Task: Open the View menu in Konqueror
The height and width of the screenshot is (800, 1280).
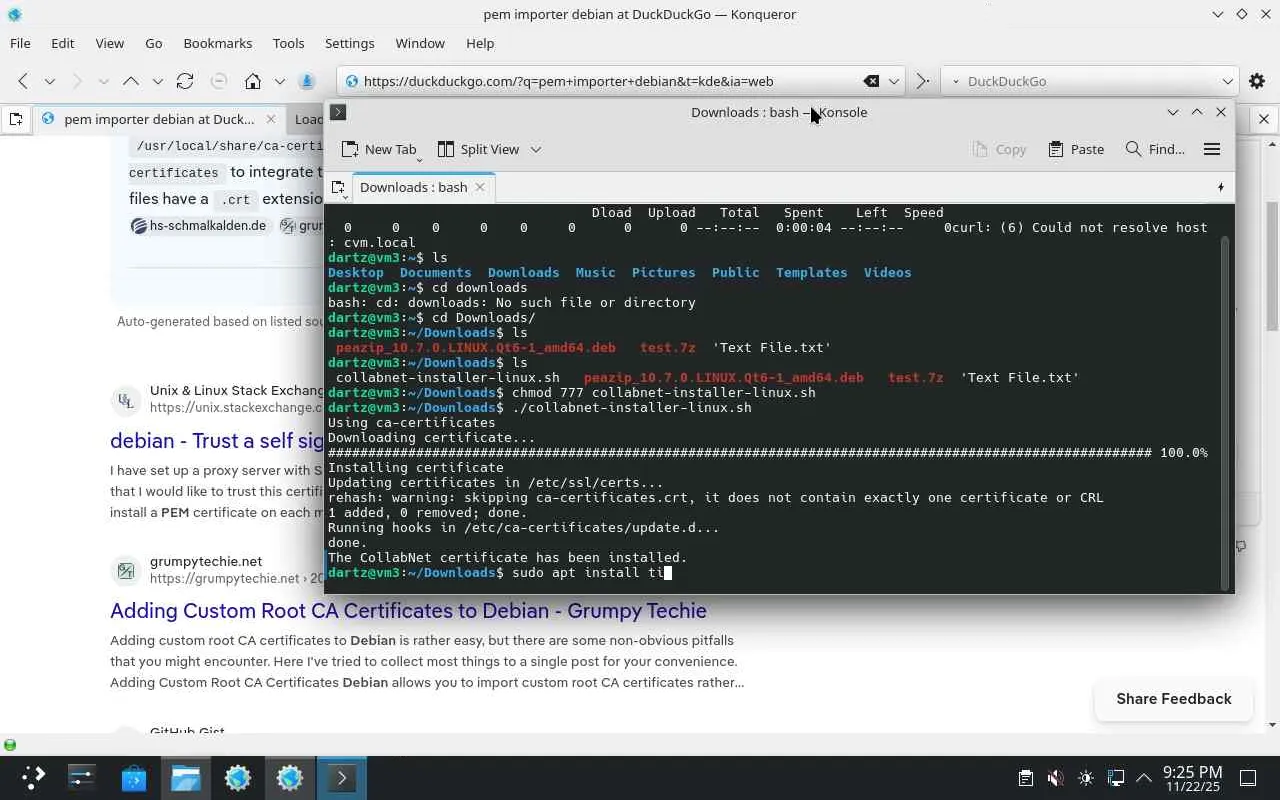Action: click(110, 43)
